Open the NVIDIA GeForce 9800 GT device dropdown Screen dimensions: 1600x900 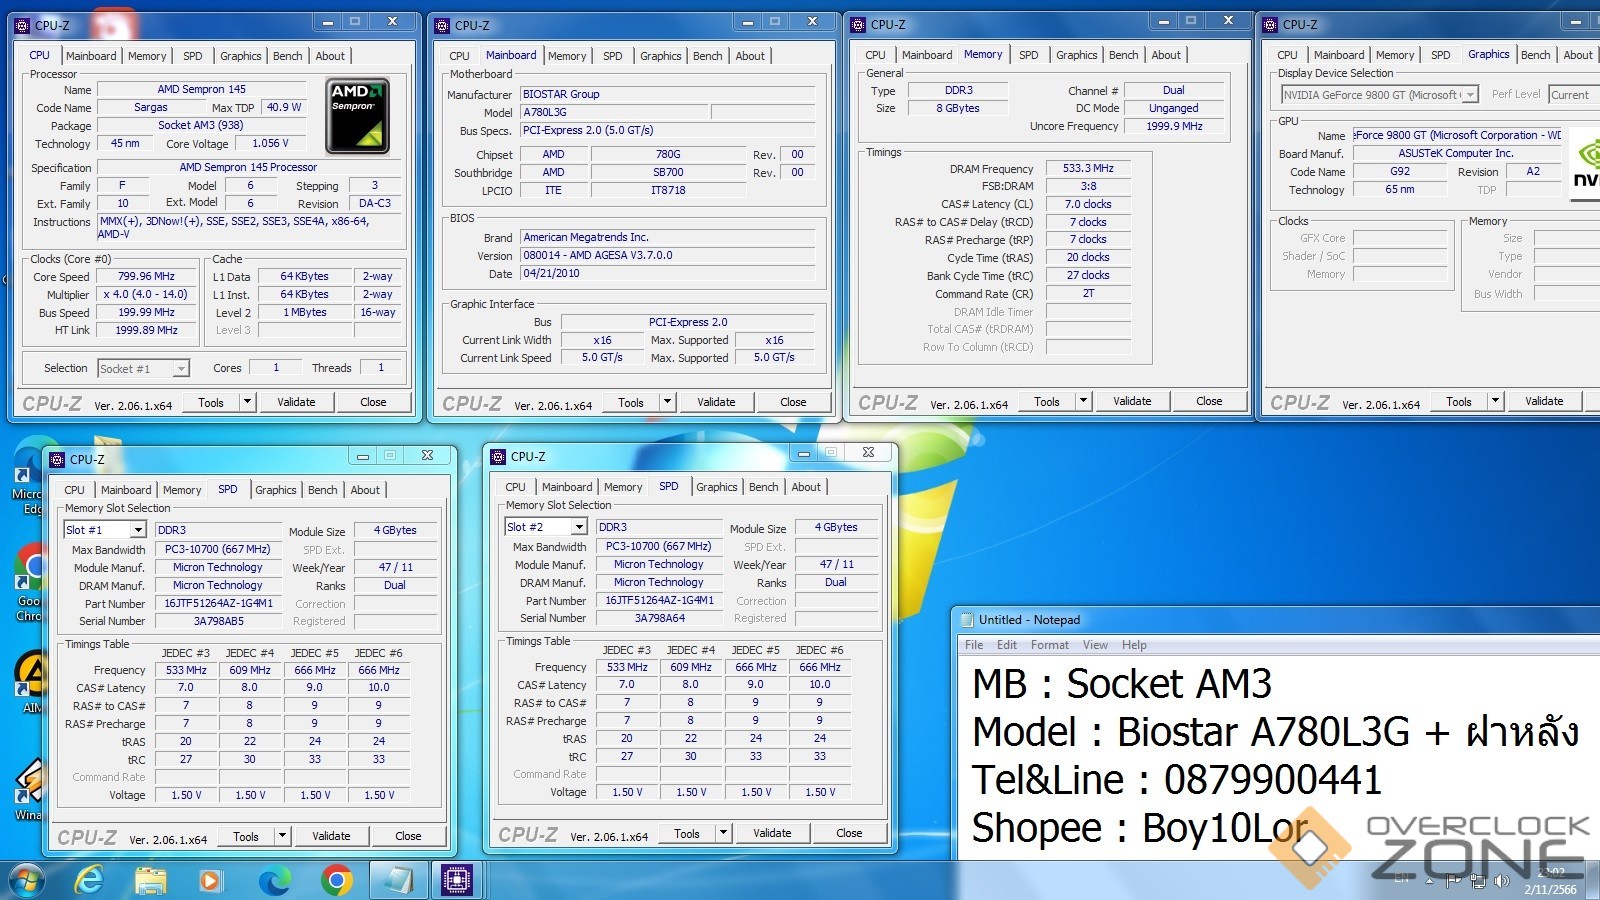1470,95
